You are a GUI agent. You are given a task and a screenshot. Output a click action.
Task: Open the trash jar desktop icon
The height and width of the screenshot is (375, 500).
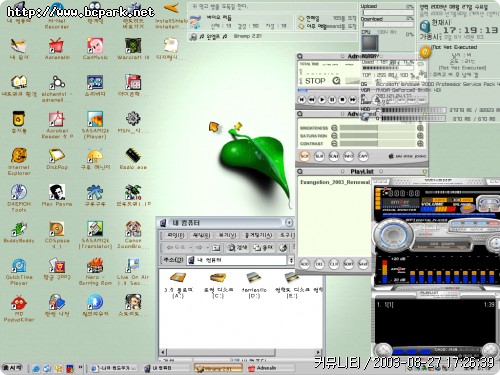point(19,122)
